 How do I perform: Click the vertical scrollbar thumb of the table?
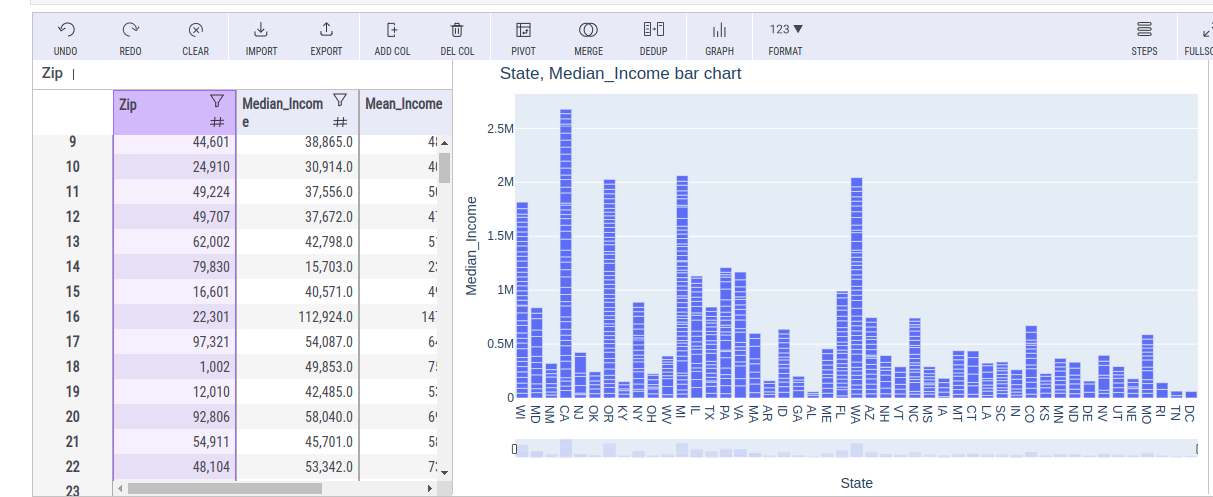click(444, 168)
